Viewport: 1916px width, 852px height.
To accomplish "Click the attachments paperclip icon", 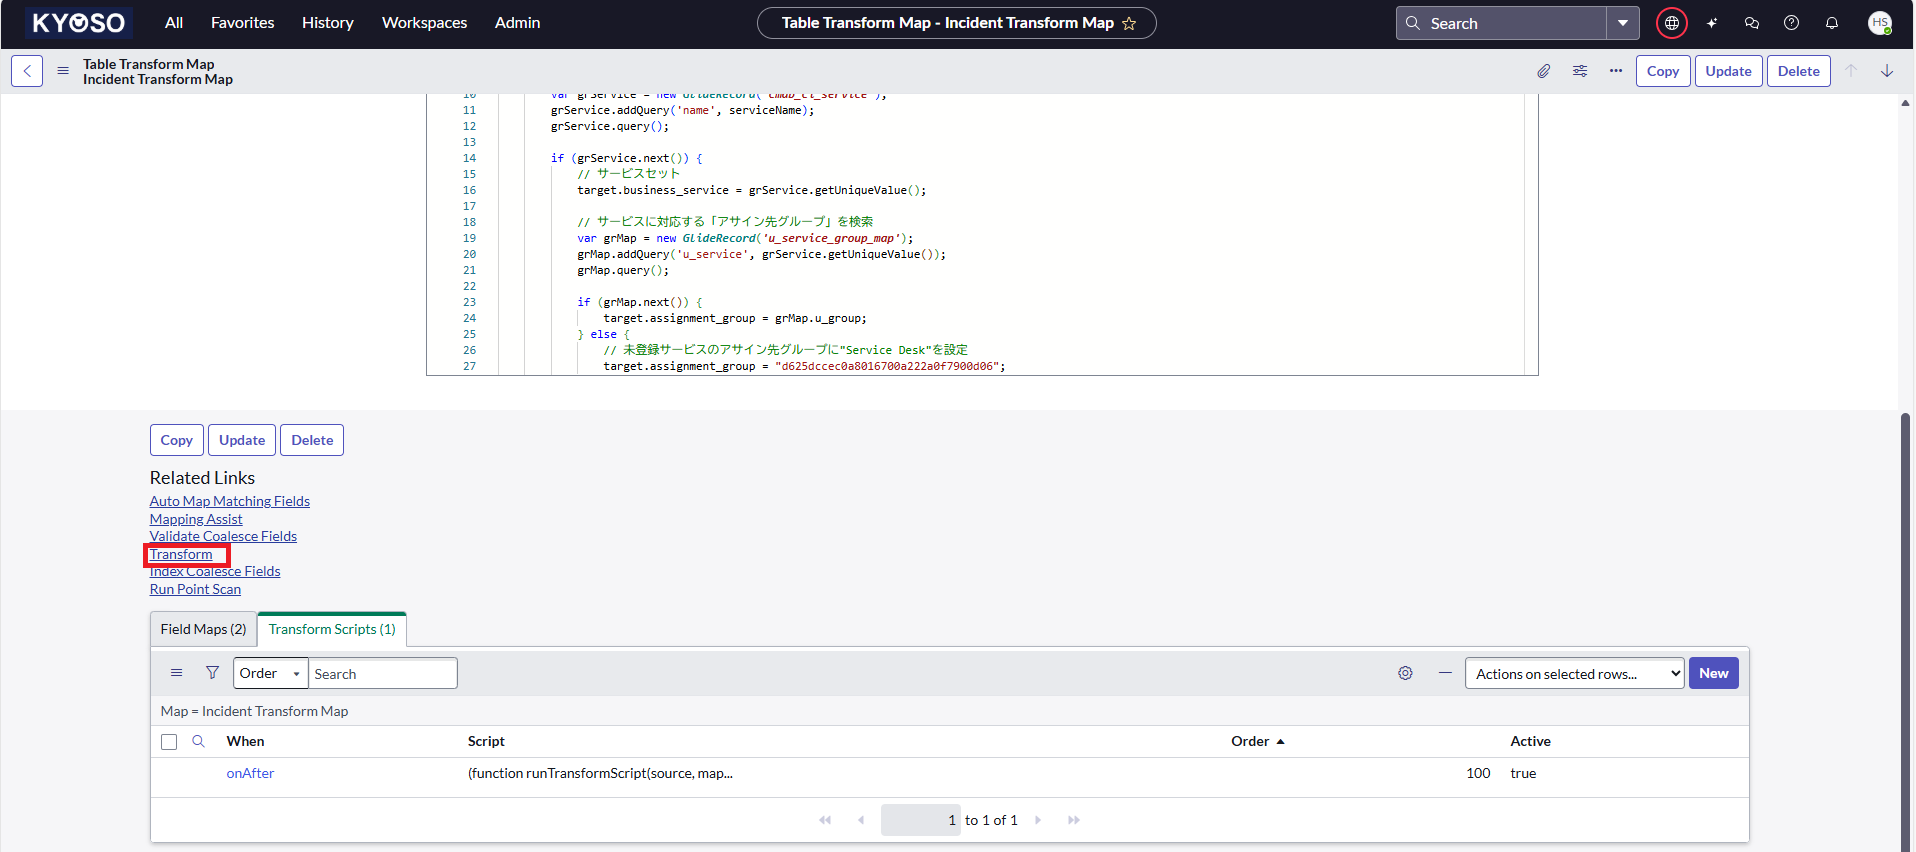I will pos(1544,71).
